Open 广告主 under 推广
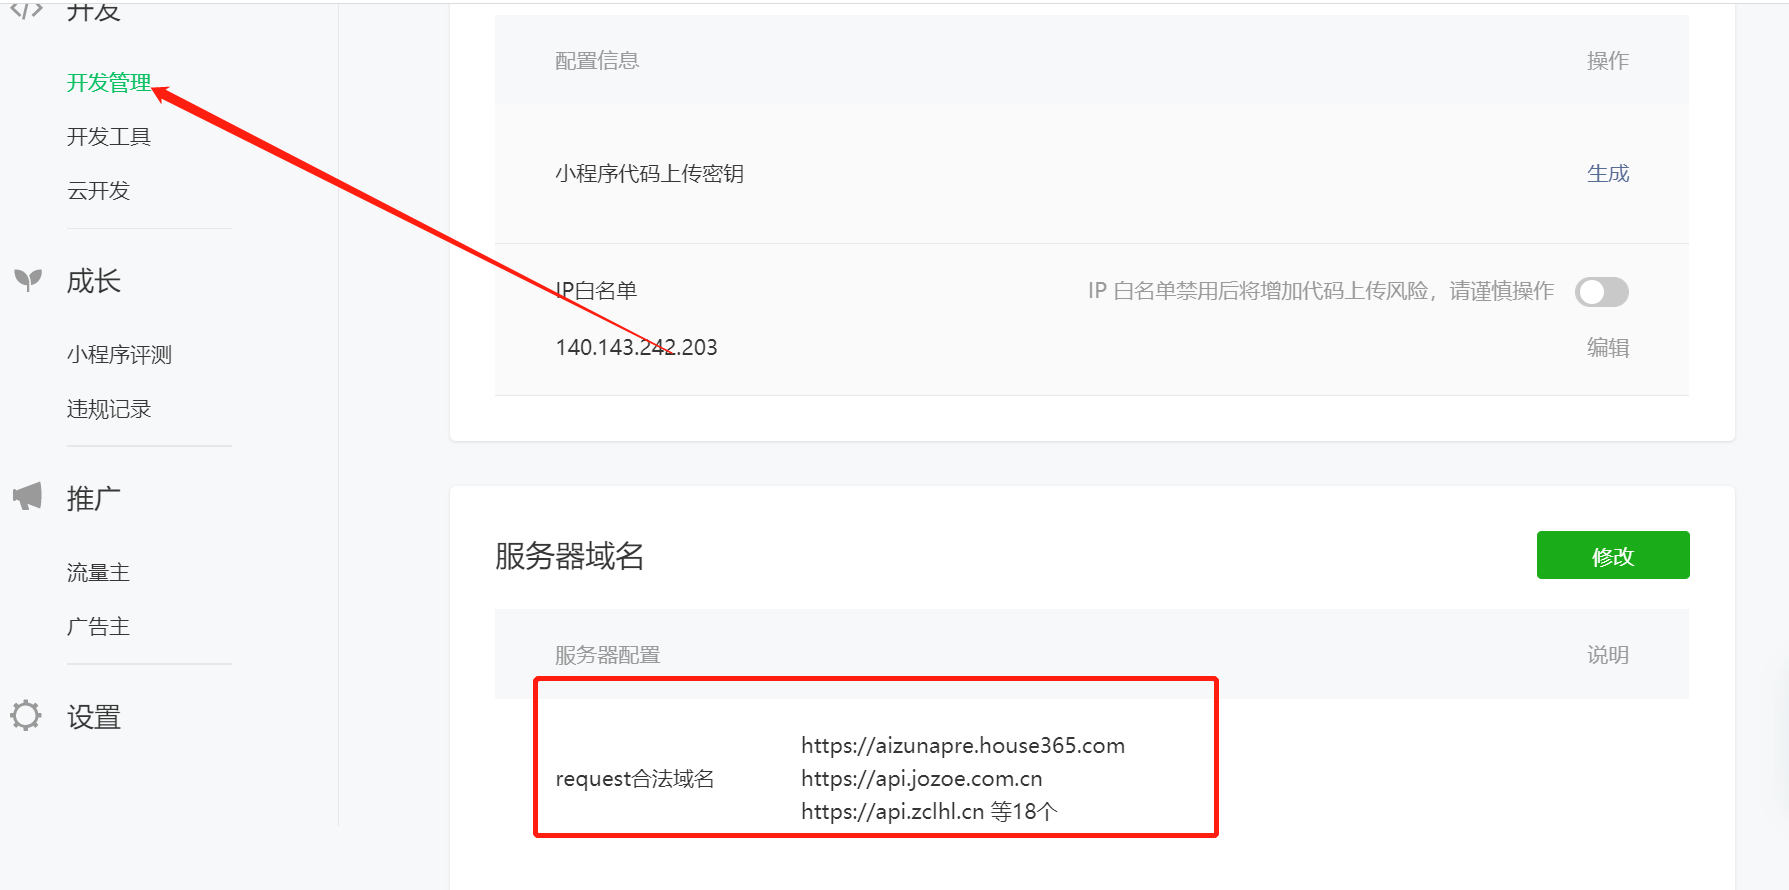Image resolution: width=1789 pixels, height=890 pixels. point(98,627)
